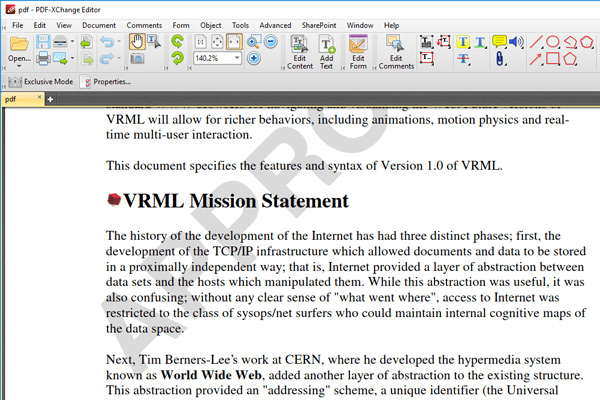
Task: Open the SharePoint menu
Action: 319,25
